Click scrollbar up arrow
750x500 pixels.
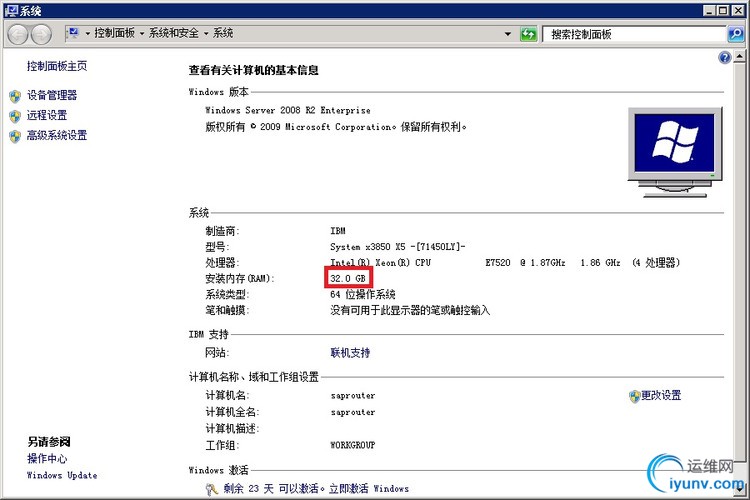pos(739,57)
